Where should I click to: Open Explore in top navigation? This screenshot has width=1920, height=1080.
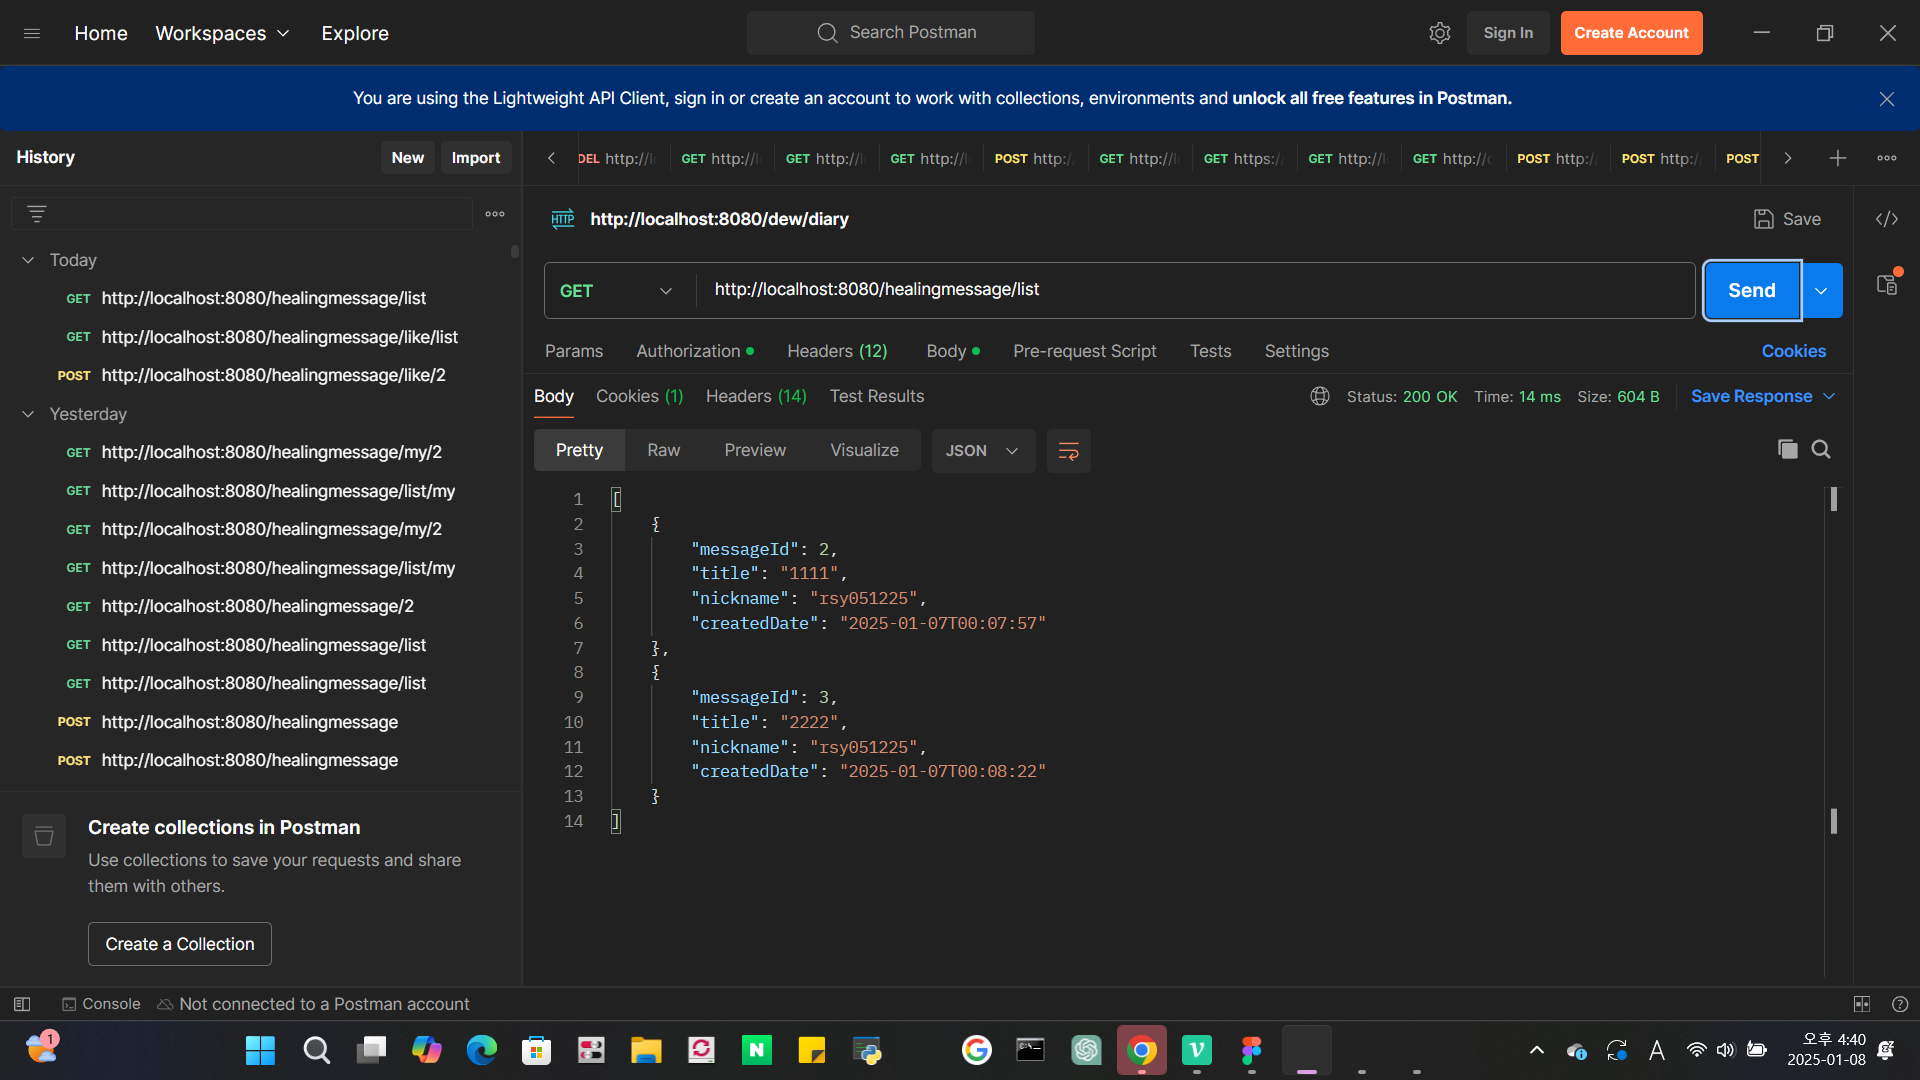click(355, 33)
